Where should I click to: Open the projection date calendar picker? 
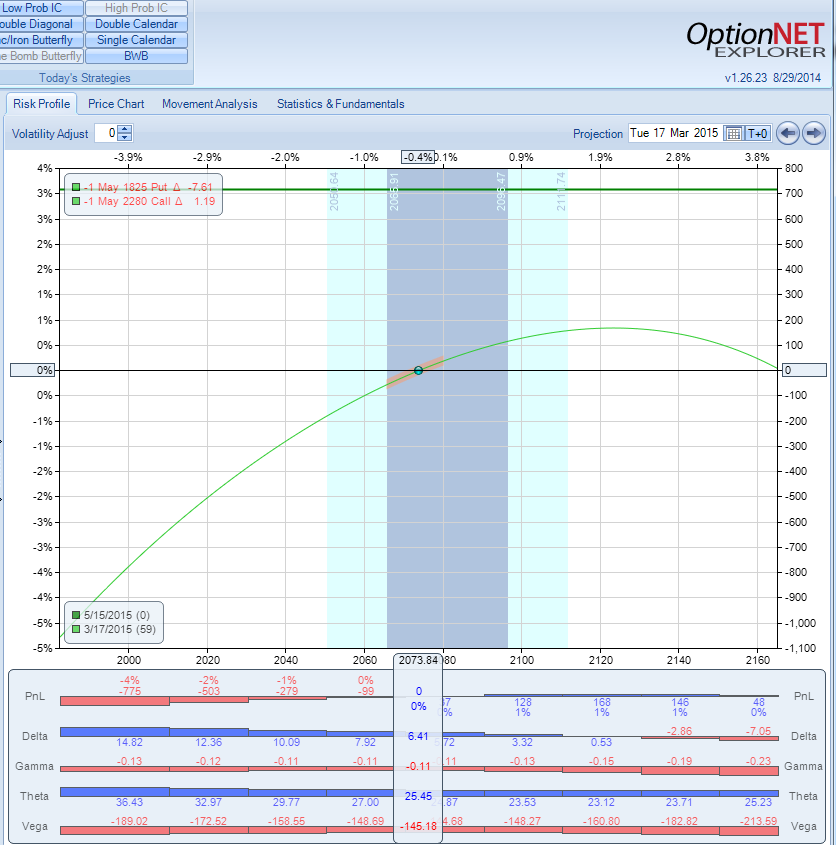pyautogui.click(x=733, y=133)
